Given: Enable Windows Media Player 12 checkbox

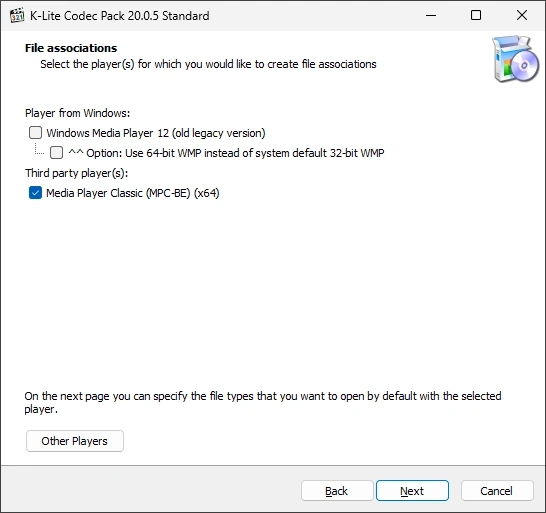Looking at the screenshot, I should 36,133.
